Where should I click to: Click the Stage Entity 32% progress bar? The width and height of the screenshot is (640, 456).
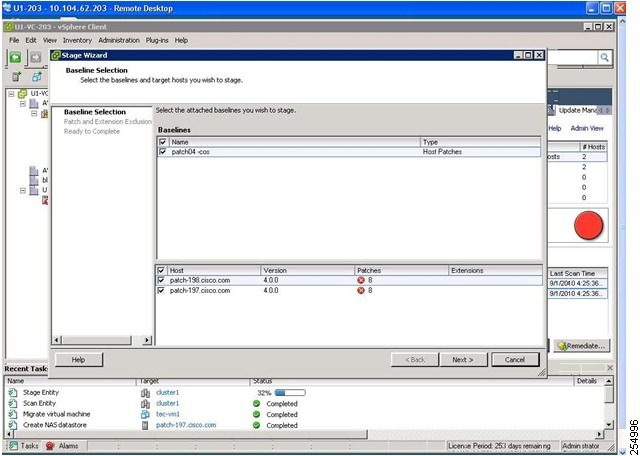(290, 393)
